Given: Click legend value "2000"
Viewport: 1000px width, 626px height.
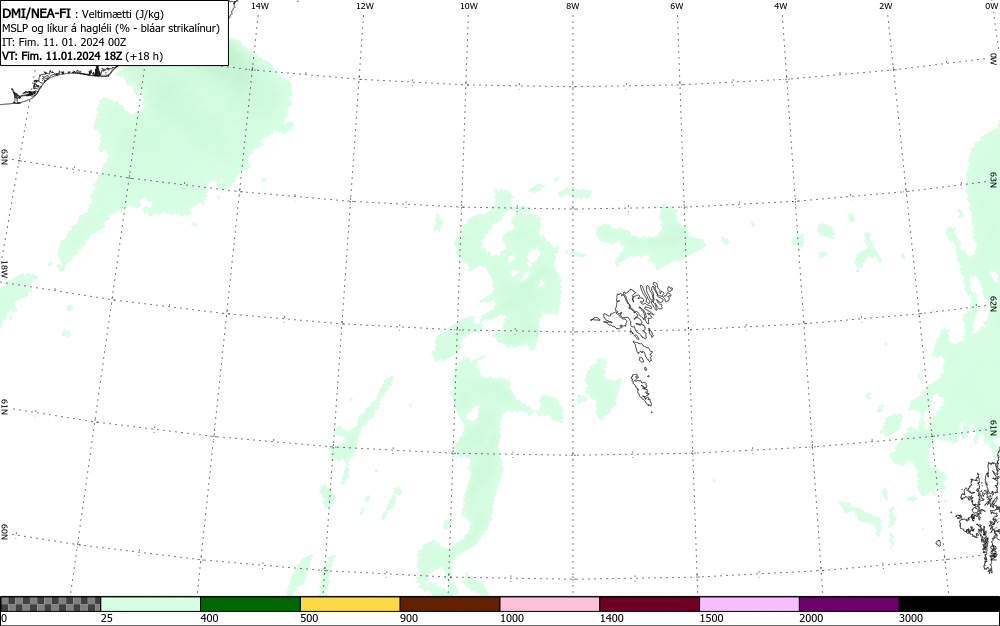Looking at the screenshot, I should (811, 618).
